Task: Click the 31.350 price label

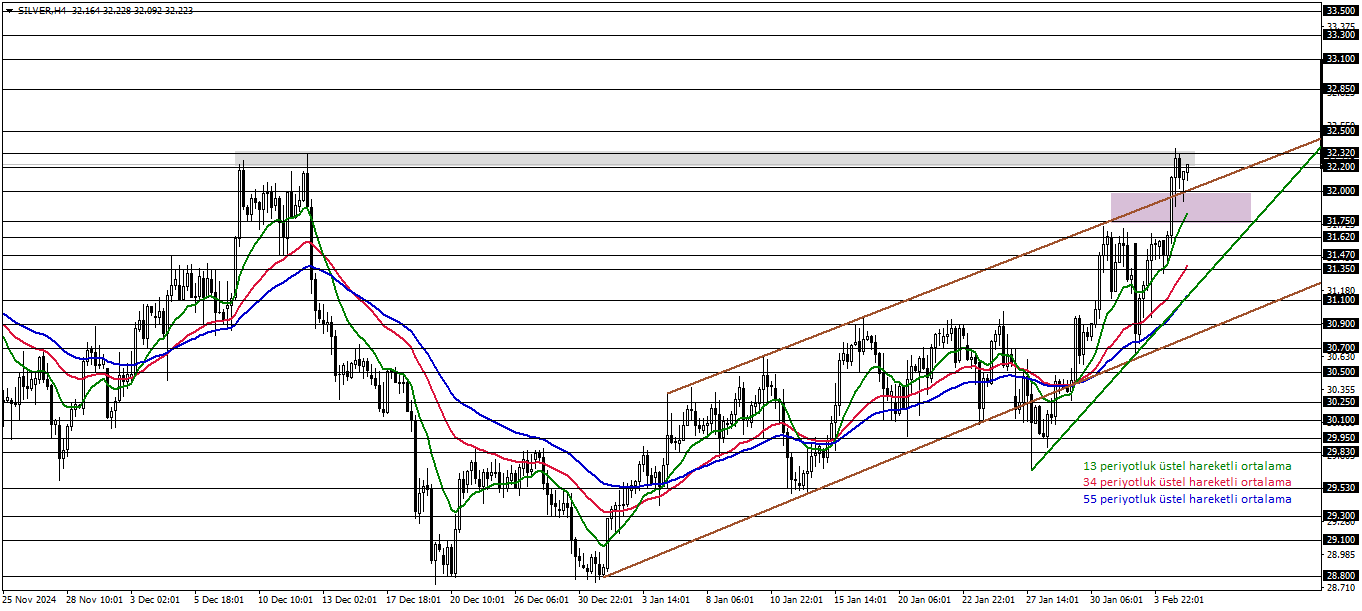Action: click(1340, 269)
